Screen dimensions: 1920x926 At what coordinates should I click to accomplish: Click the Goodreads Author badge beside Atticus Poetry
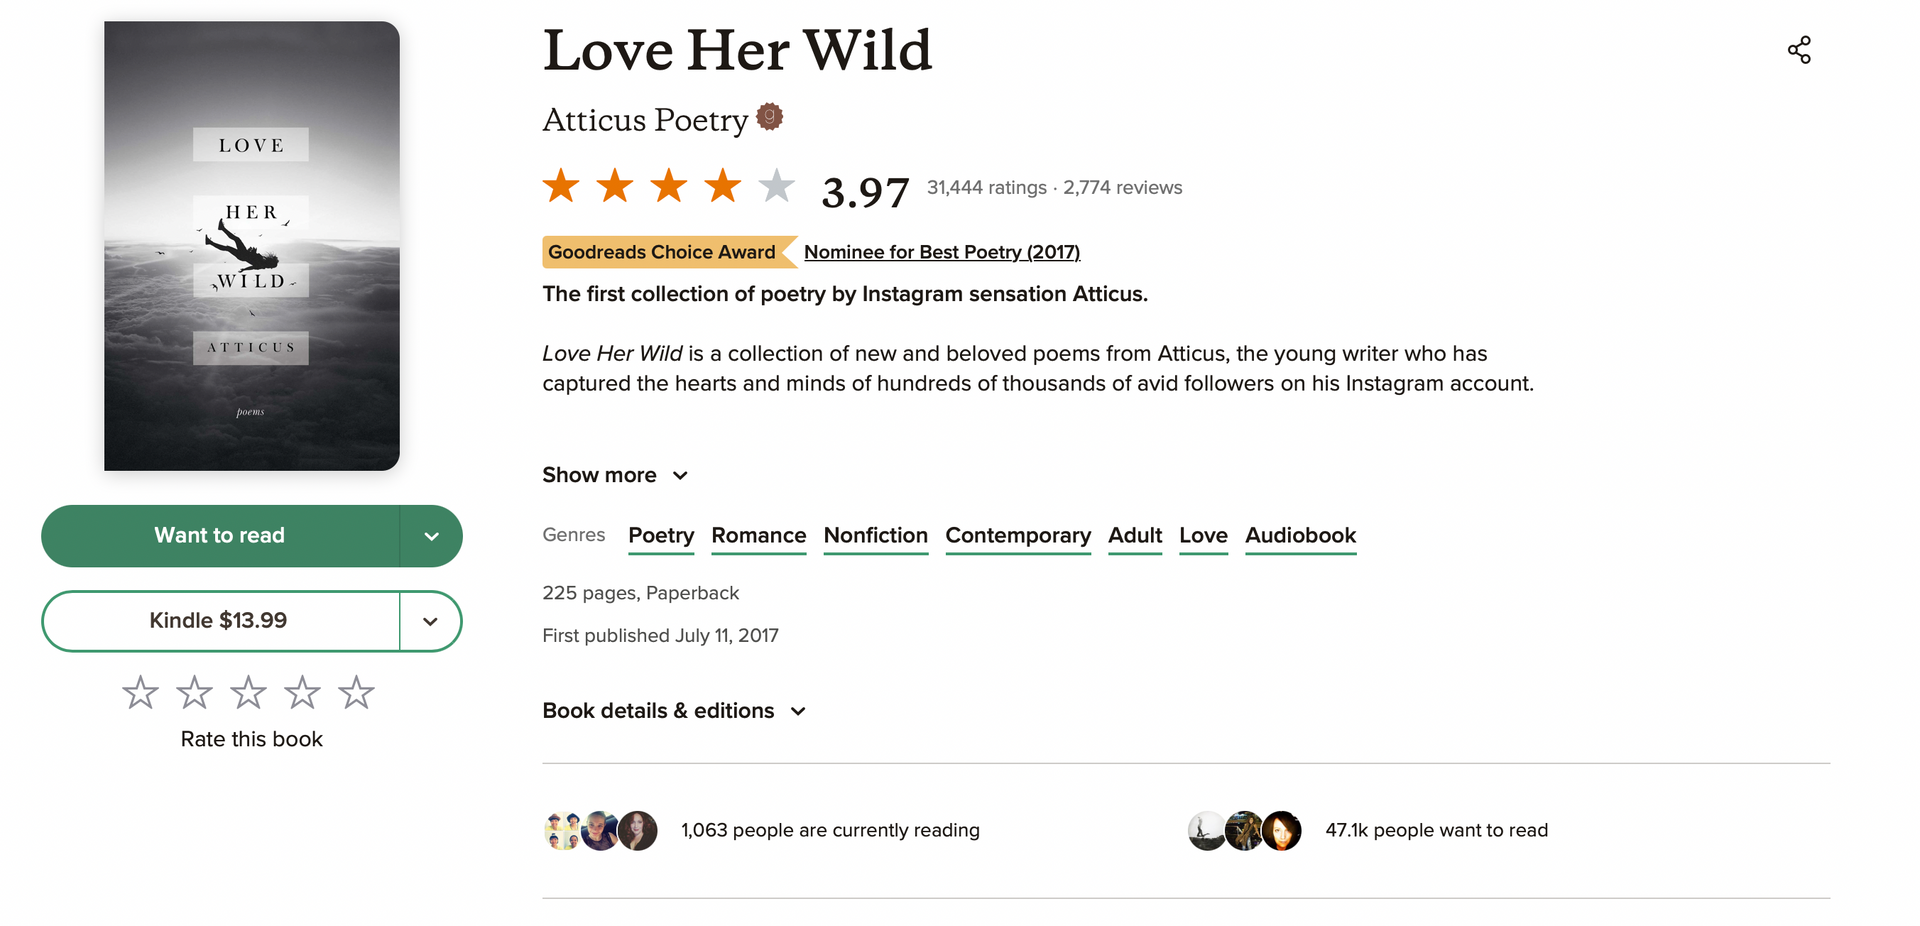tap(768, 116)
